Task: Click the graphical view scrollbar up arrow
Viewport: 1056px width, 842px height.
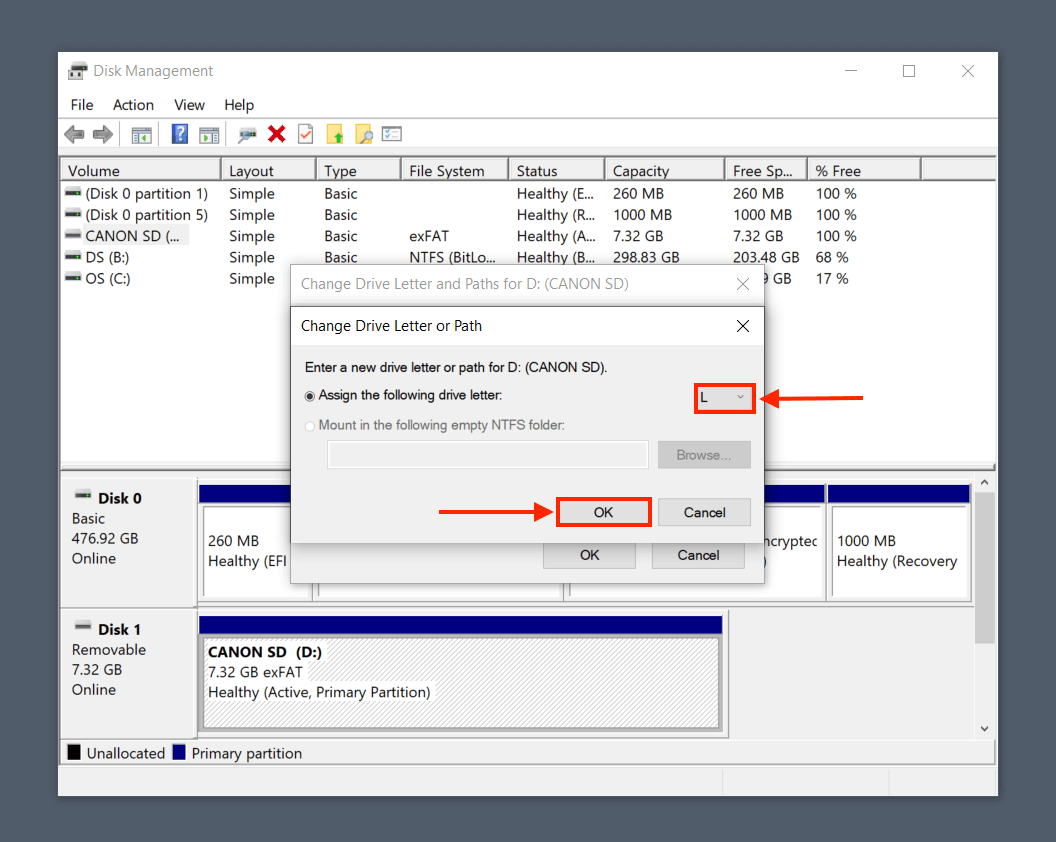Action: point(985,482)
